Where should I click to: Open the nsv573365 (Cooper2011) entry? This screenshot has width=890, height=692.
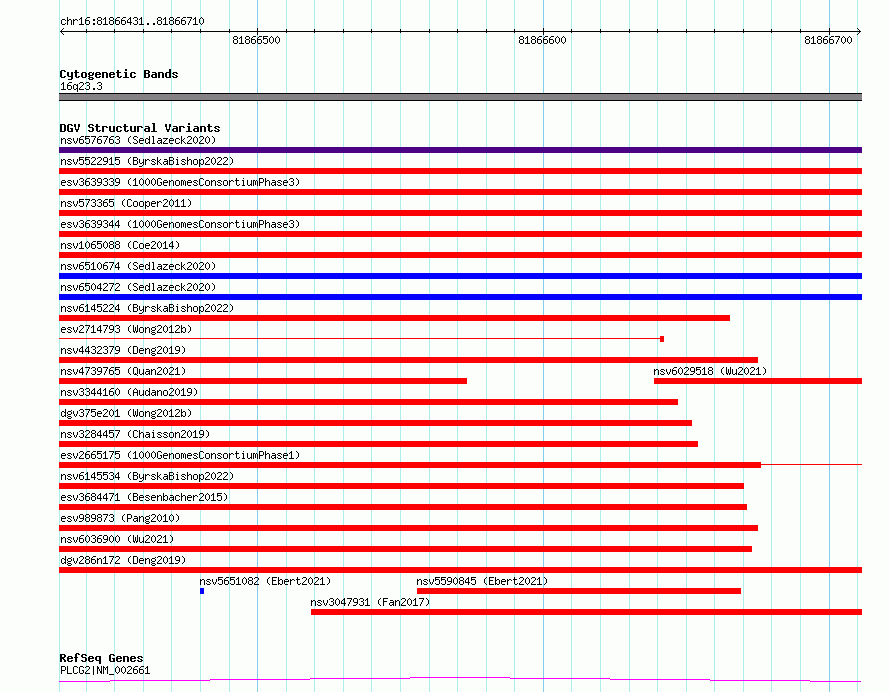[126, 203]
